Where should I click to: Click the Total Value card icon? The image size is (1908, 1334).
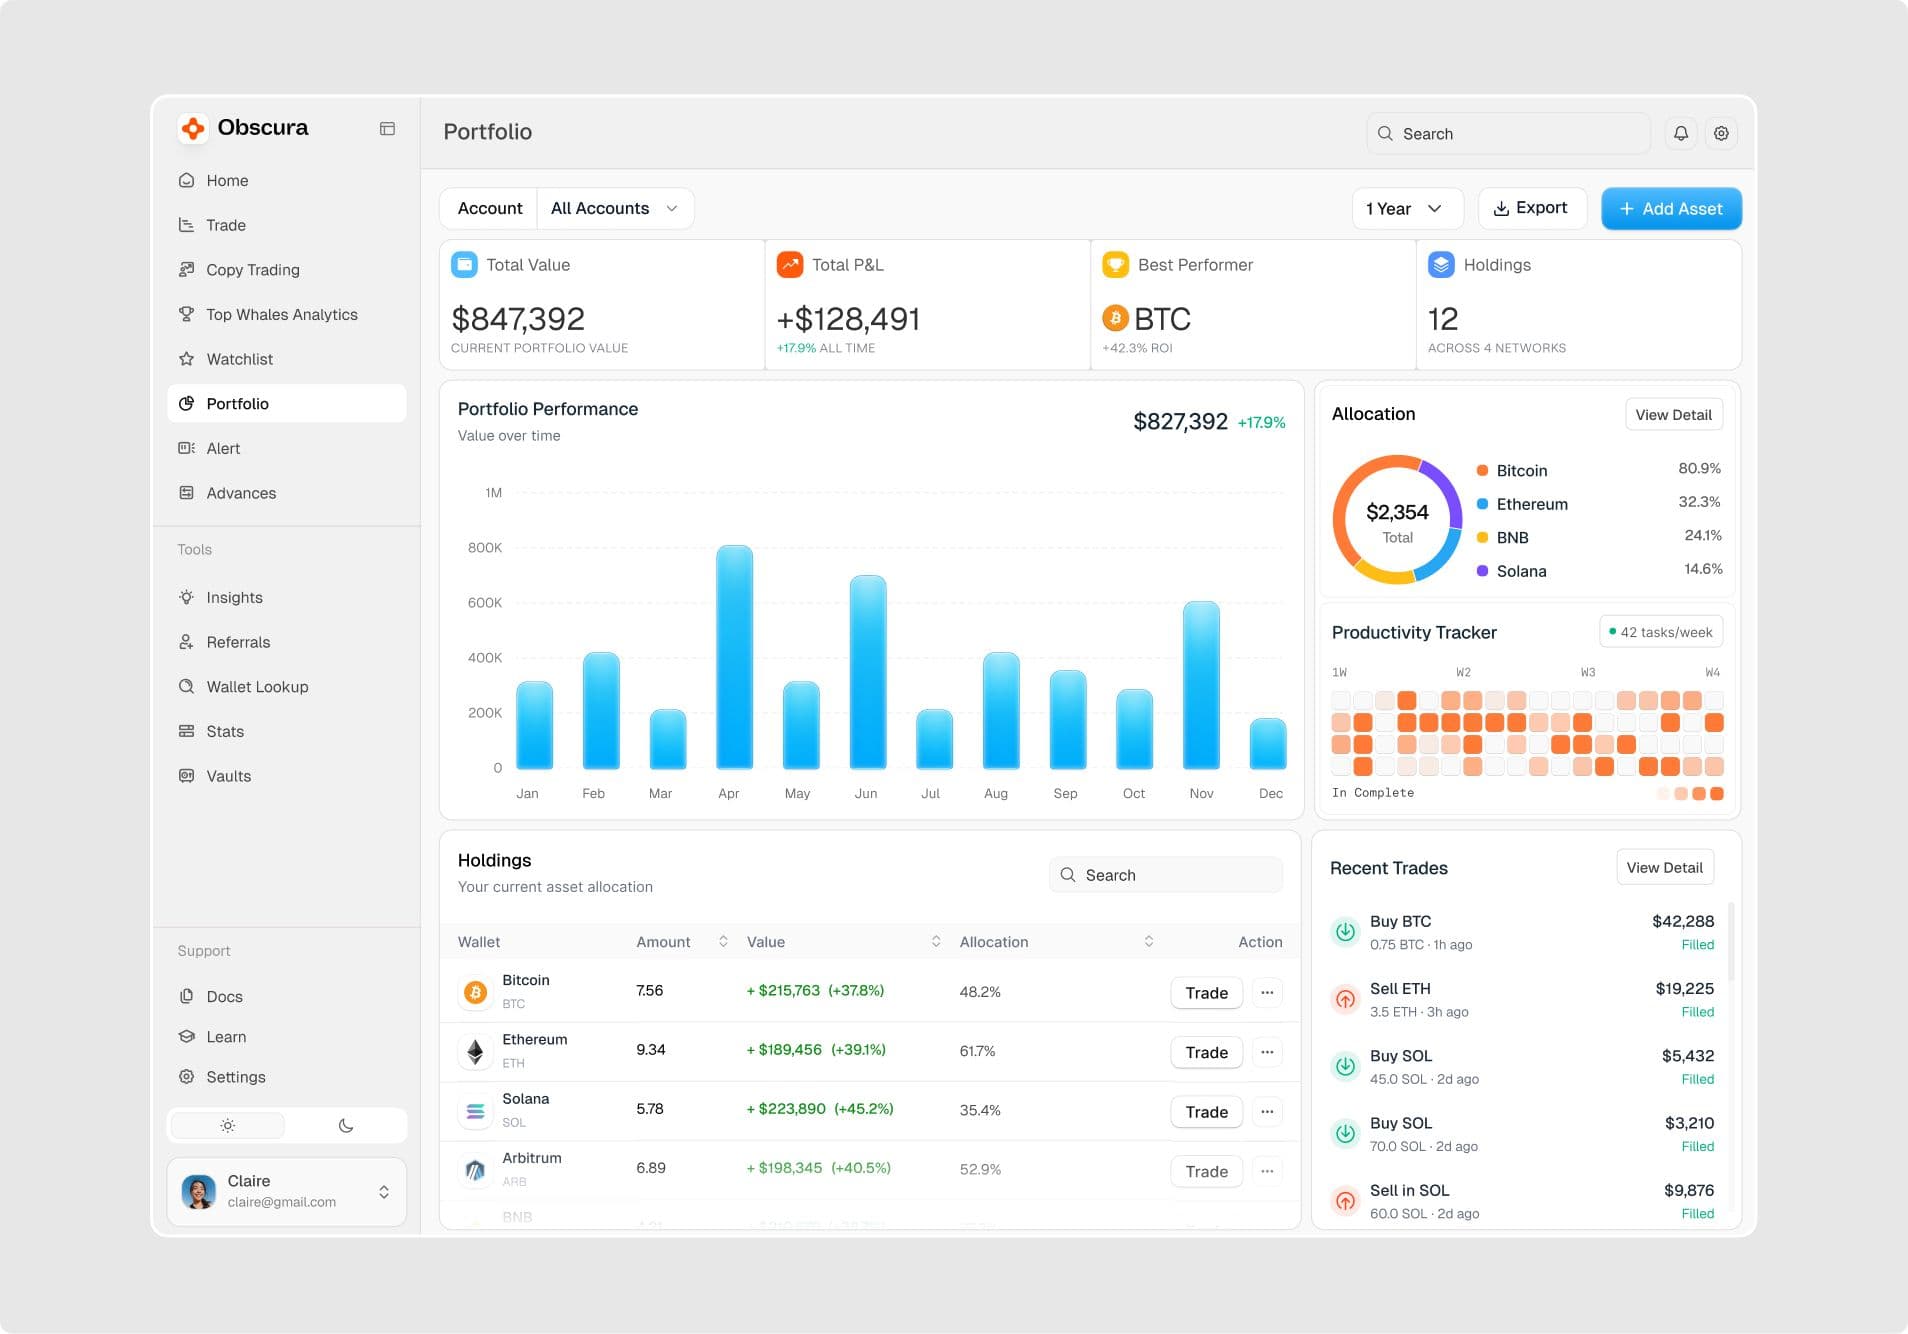point(464,264)
